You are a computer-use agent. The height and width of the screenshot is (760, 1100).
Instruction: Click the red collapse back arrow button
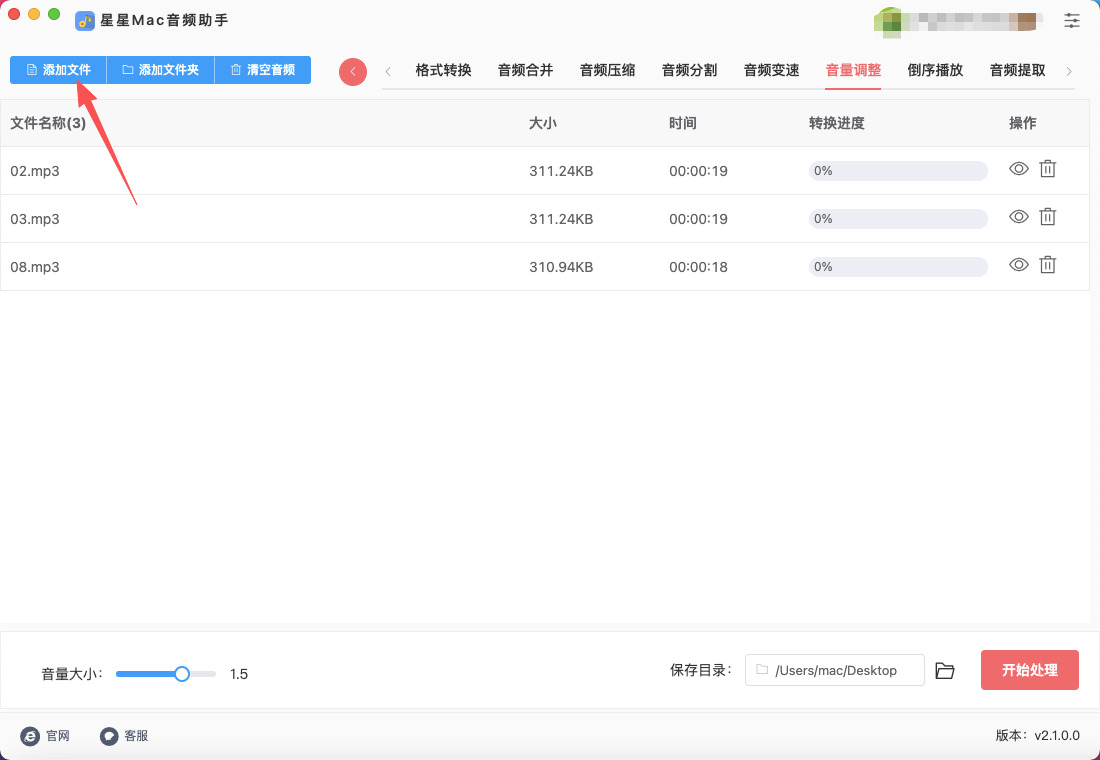(353, 71)
